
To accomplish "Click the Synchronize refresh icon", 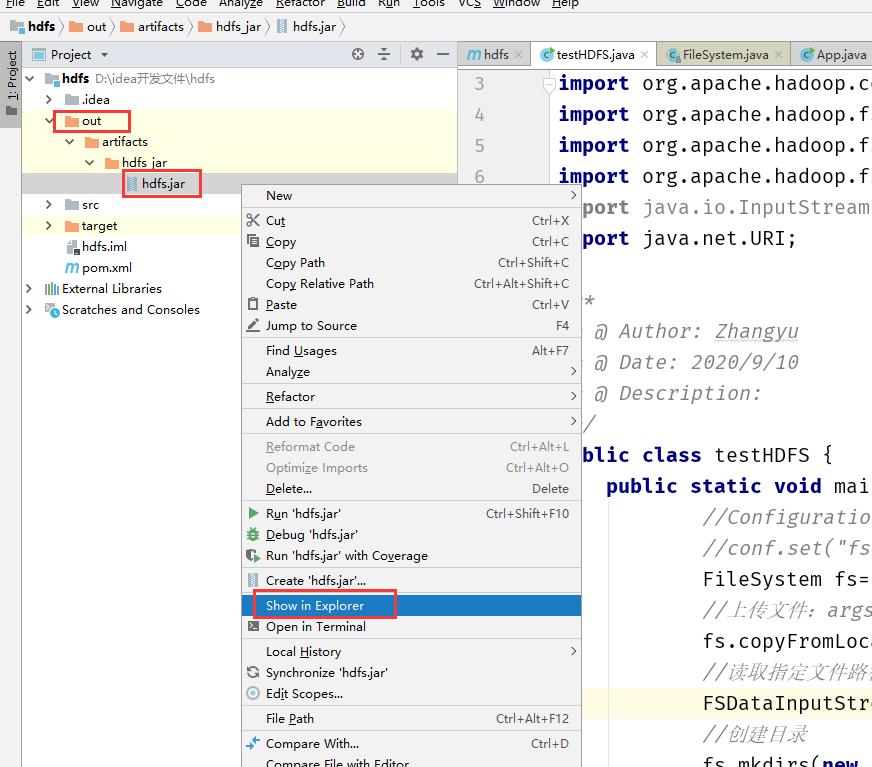I will [253, 672].
